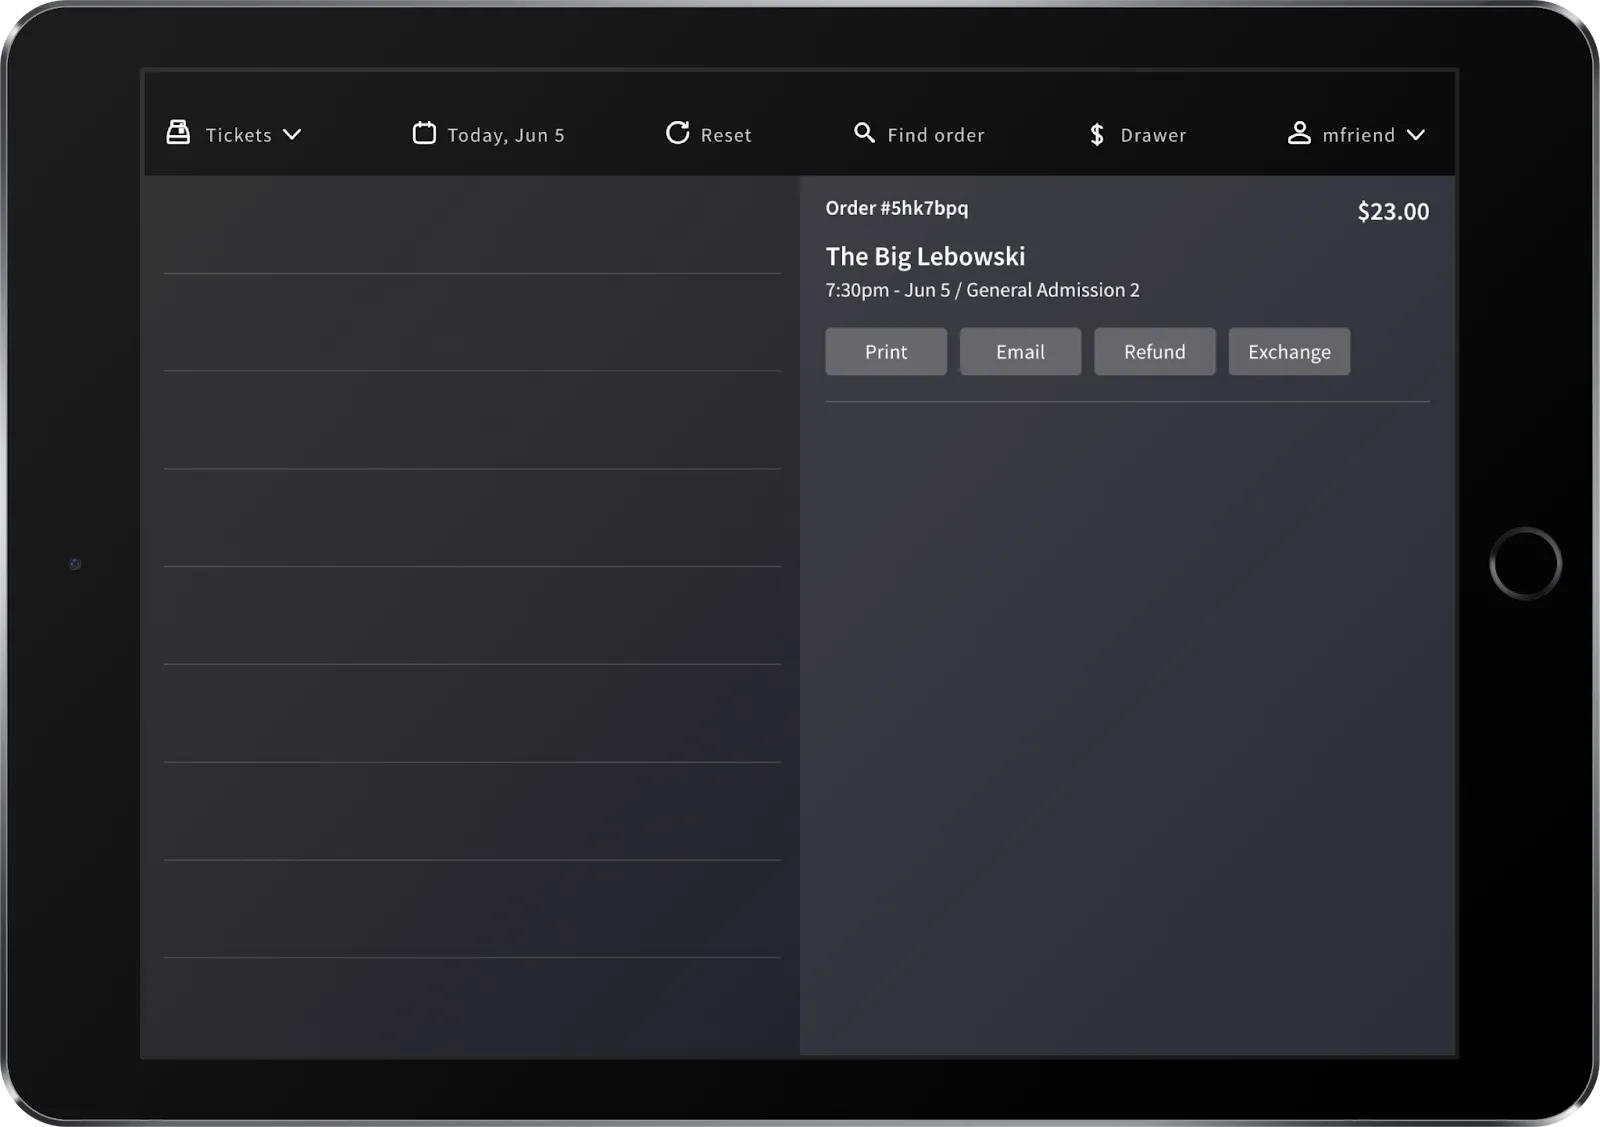Refund the Big Lebowski order
Viewport: 1600px width, 1127px height.
pyautogui.click(x=1155, y=352)
